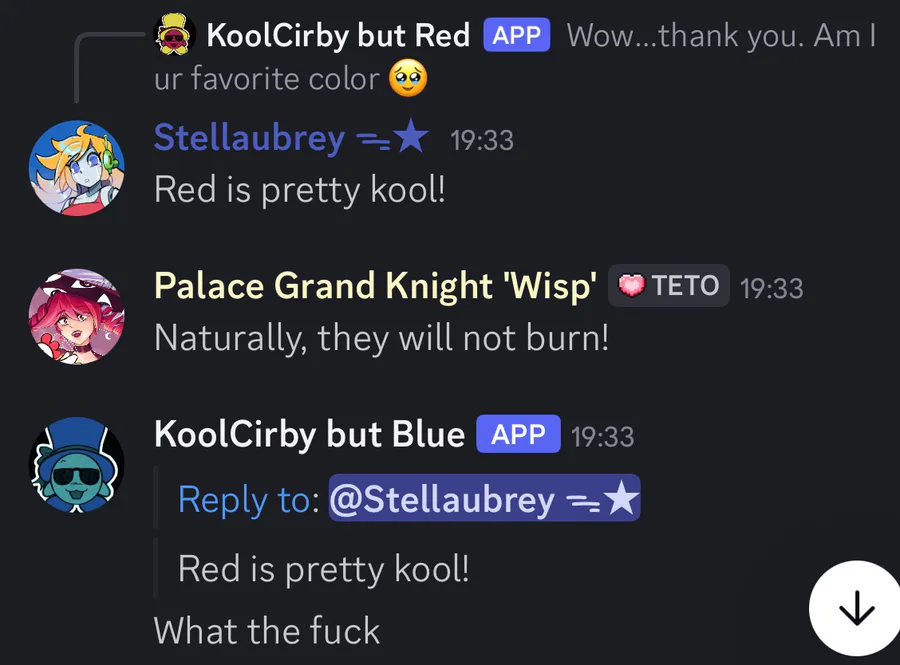
Task: Tap small KoolCirby but Red reply avatar
Action: (174, 34)
